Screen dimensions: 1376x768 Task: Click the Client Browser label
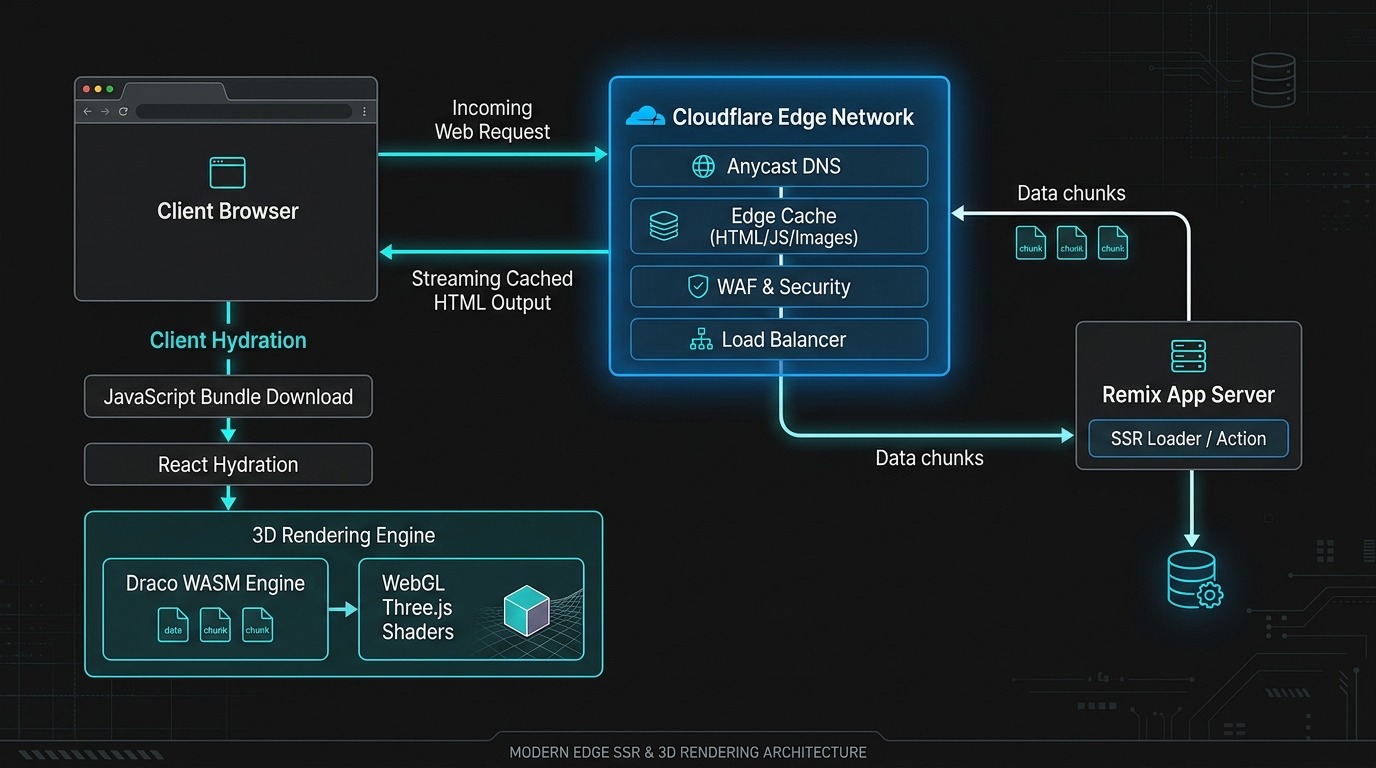click(228, 211)
